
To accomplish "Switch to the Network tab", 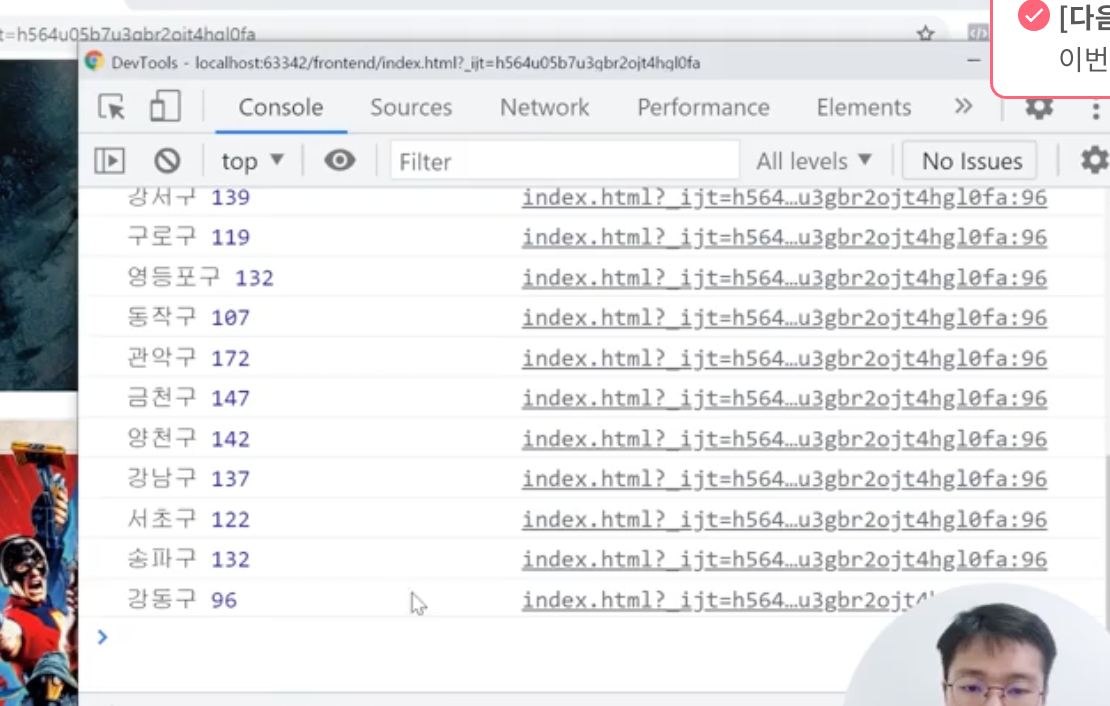I will tap(544, 107).
